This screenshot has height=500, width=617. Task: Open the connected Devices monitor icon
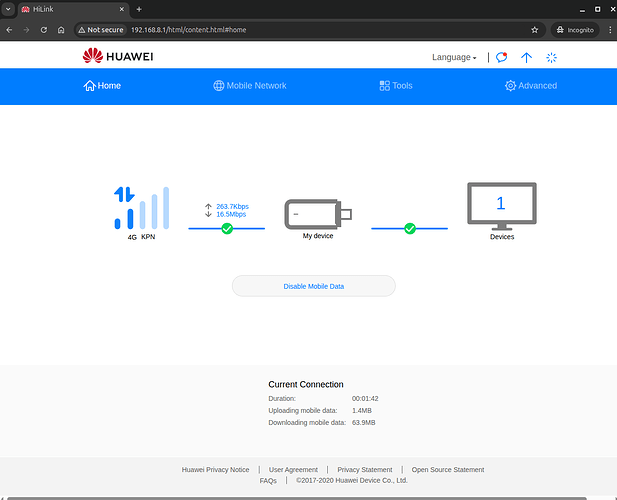coord(501,205)
